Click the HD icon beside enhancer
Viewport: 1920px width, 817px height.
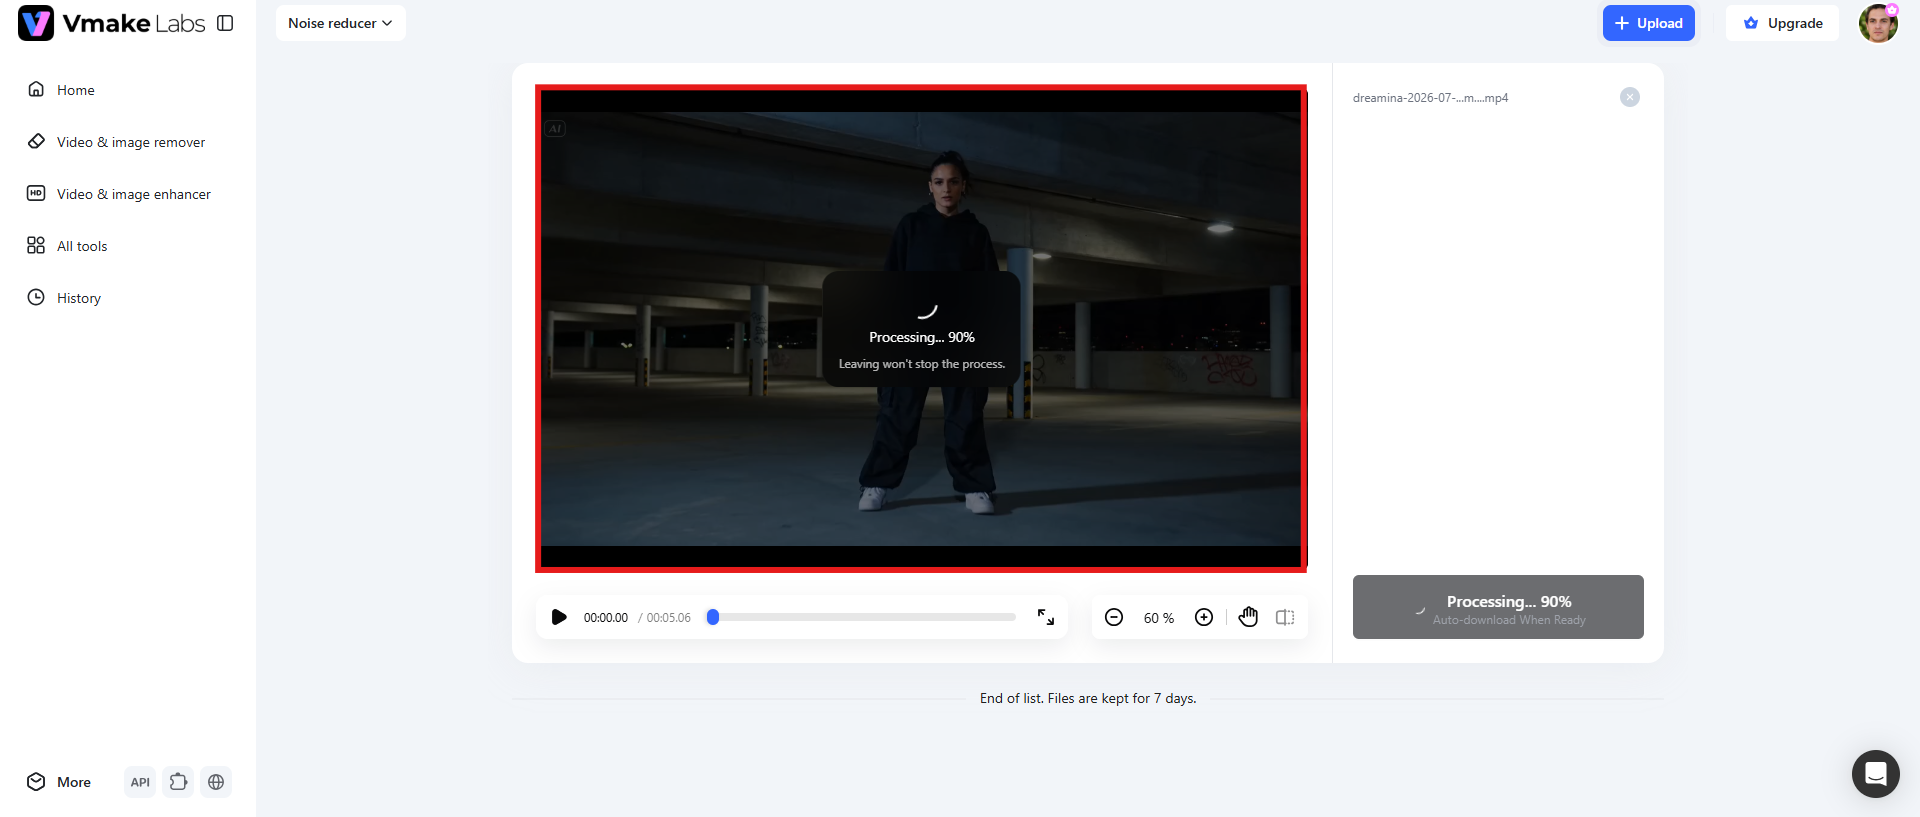36,193
